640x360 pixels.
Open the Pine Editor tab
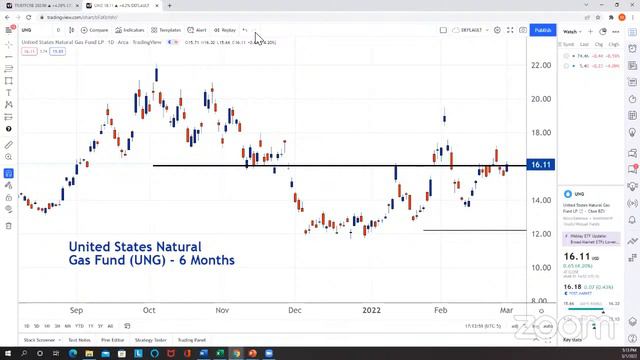point(113,340)
